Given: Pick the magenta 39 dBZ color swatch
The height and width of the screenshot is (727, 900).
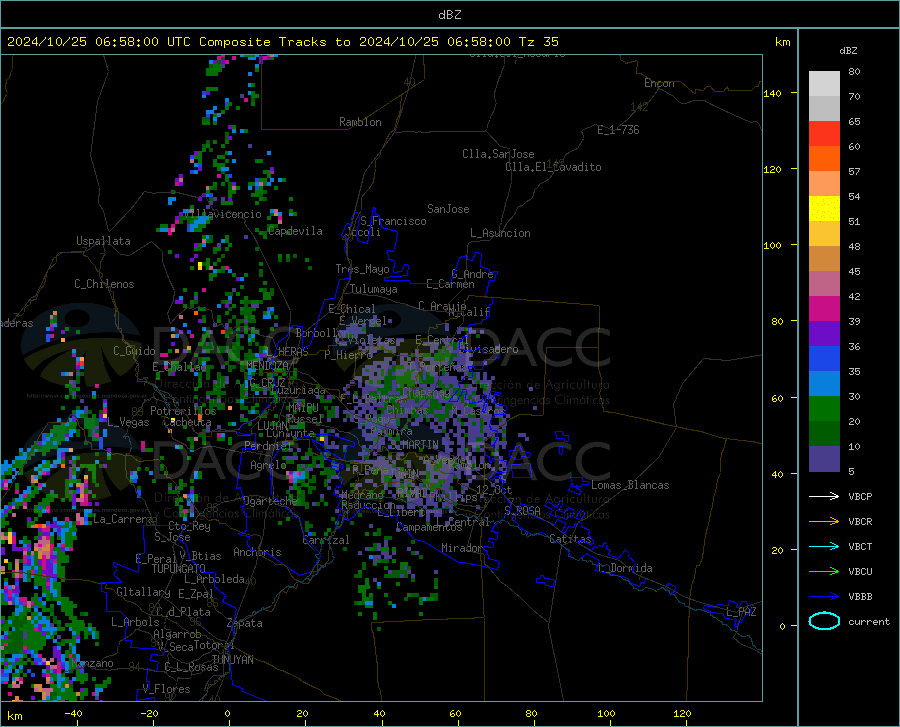Looking at the screenshot, I should (x=824, y=309).
